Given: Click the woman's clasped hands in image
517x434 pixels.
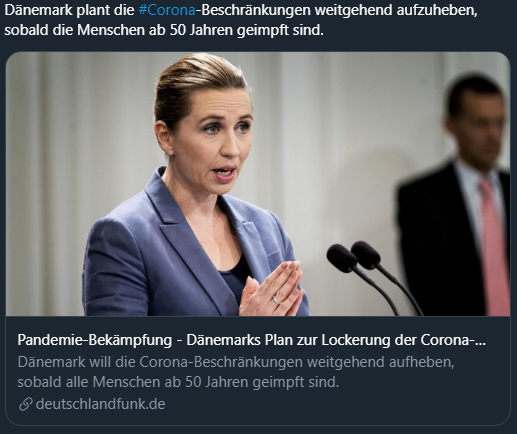Looking at the screenshot, I should 272,288.
